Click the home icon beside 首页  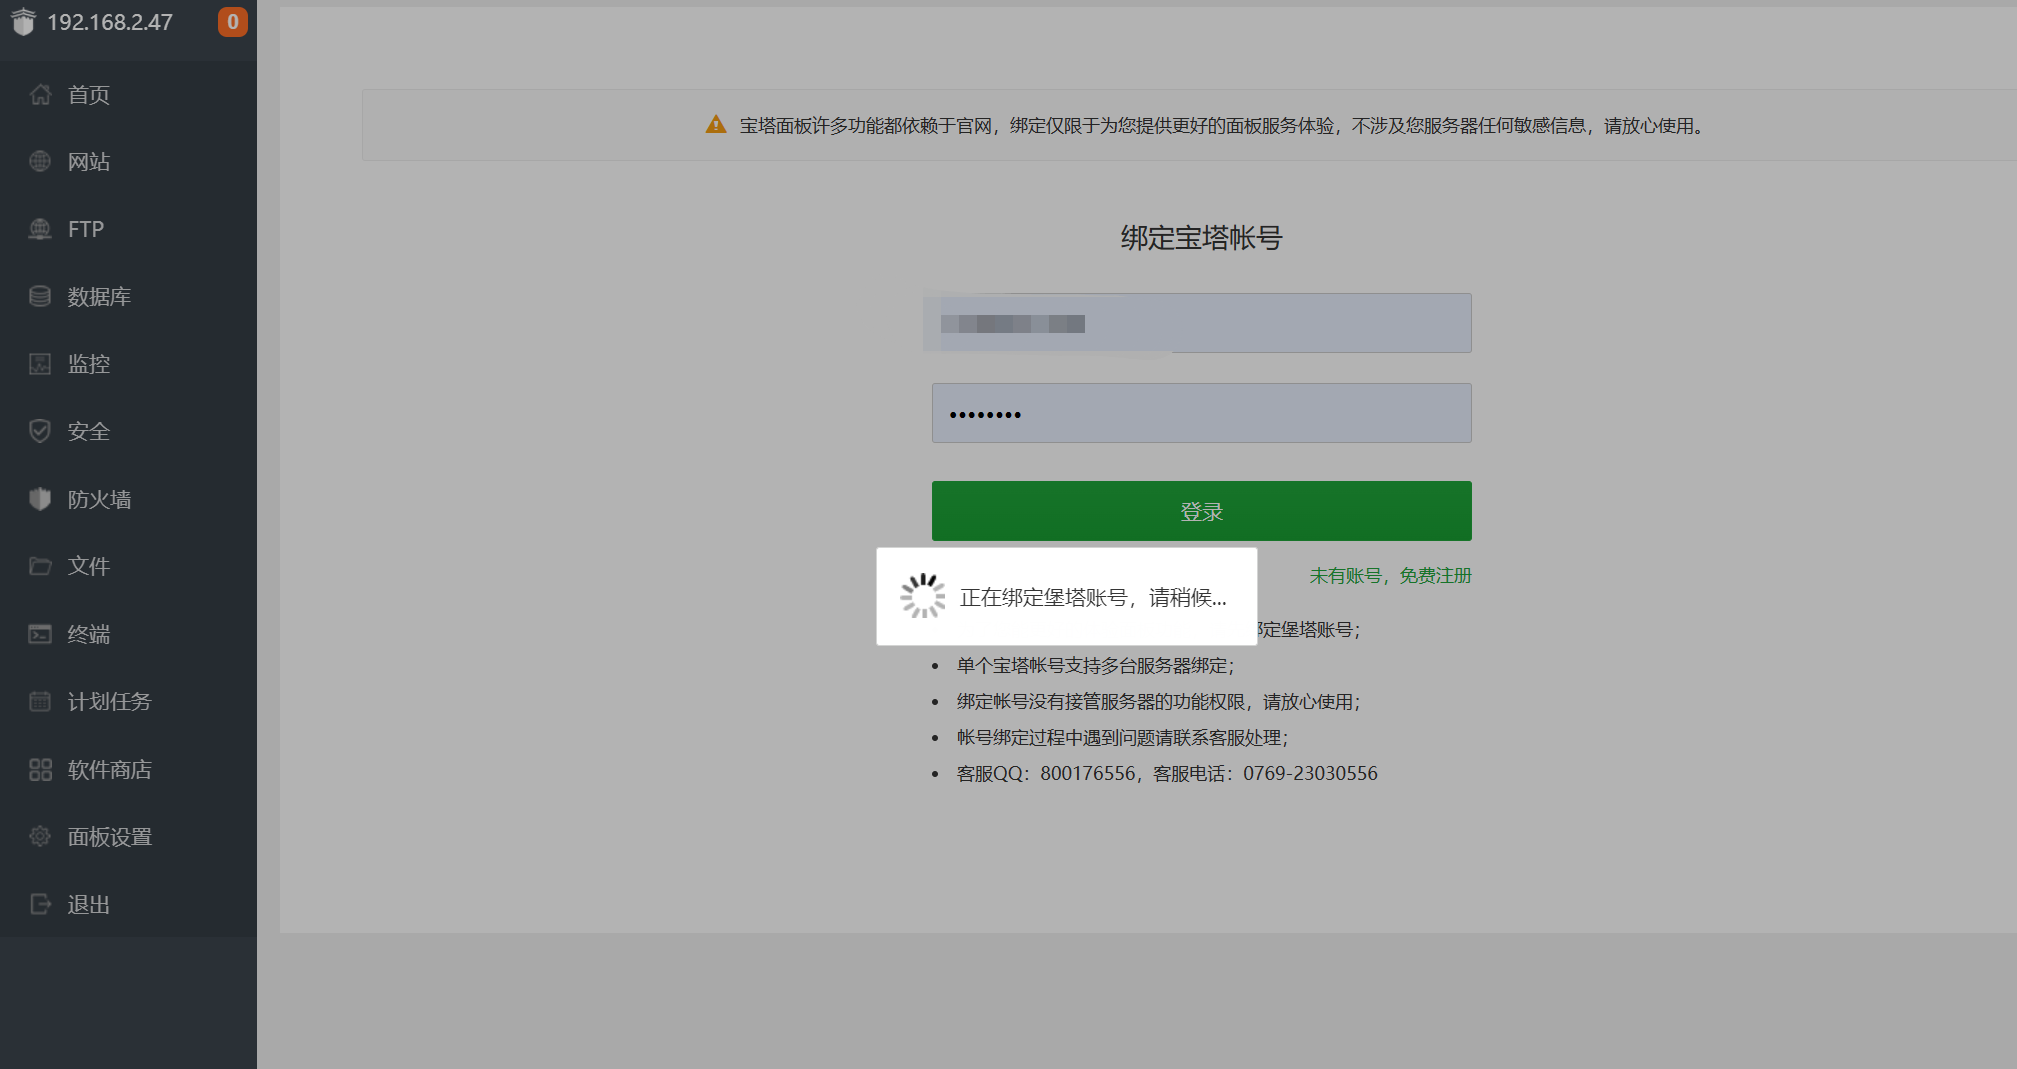point(40,95)
